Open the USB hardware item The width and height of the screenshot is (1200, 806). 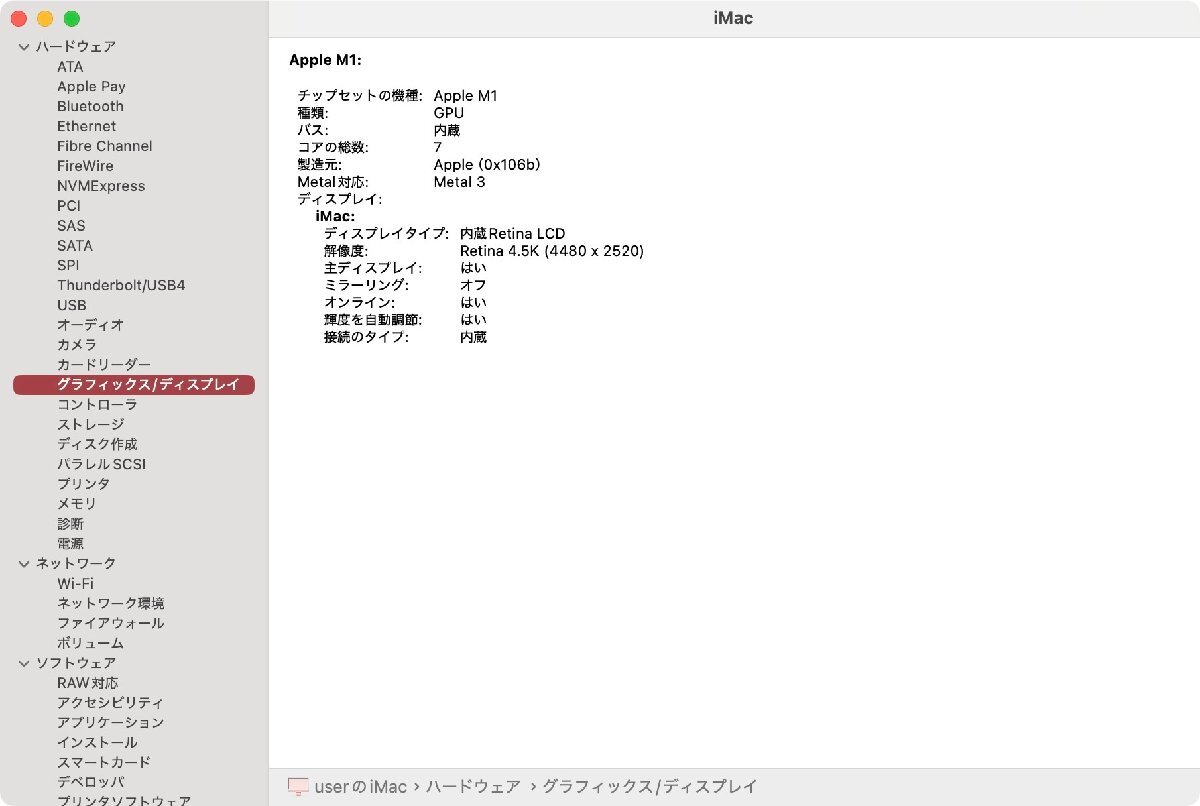tap(71, 305)
